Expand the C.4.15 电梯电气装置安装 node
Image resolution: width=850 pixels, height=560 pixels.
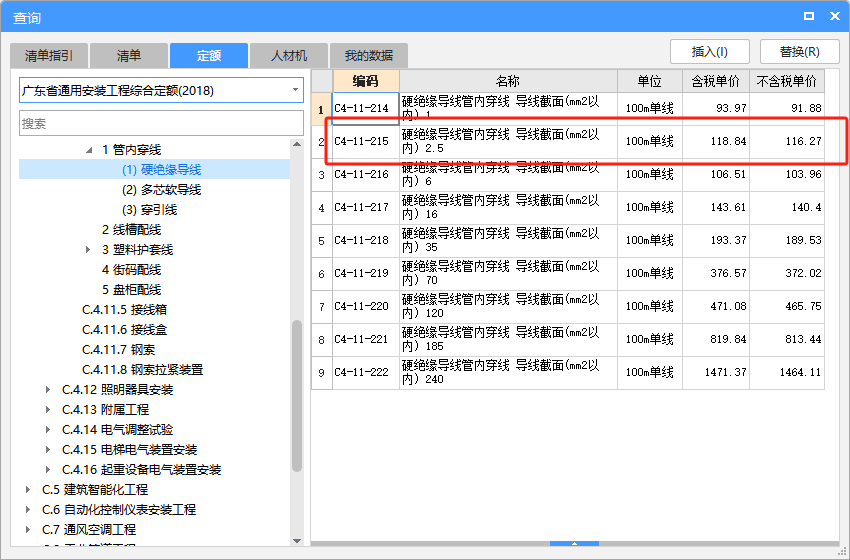click(48, 449)
